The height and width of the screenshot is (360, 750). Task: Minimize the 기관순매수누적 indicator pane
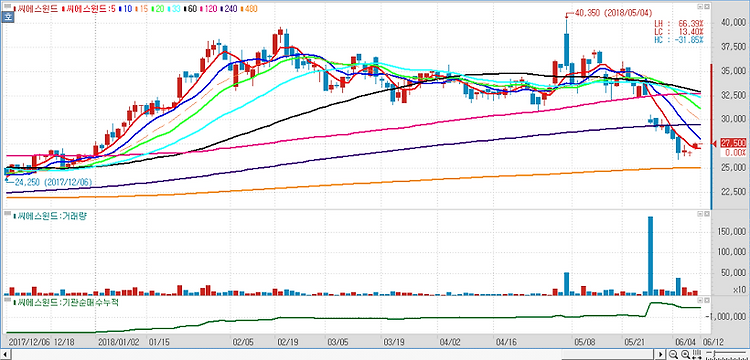[x=700, y=301]
